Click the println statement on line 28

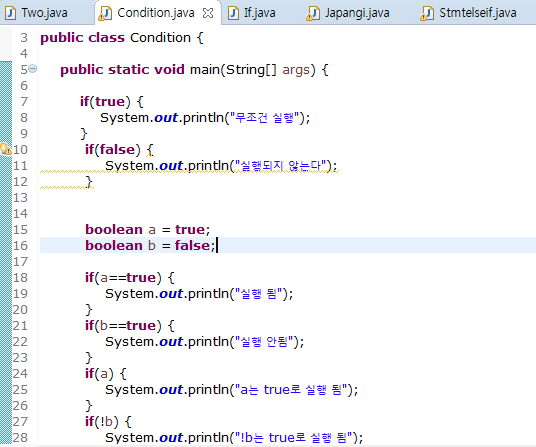click(234, 437)
